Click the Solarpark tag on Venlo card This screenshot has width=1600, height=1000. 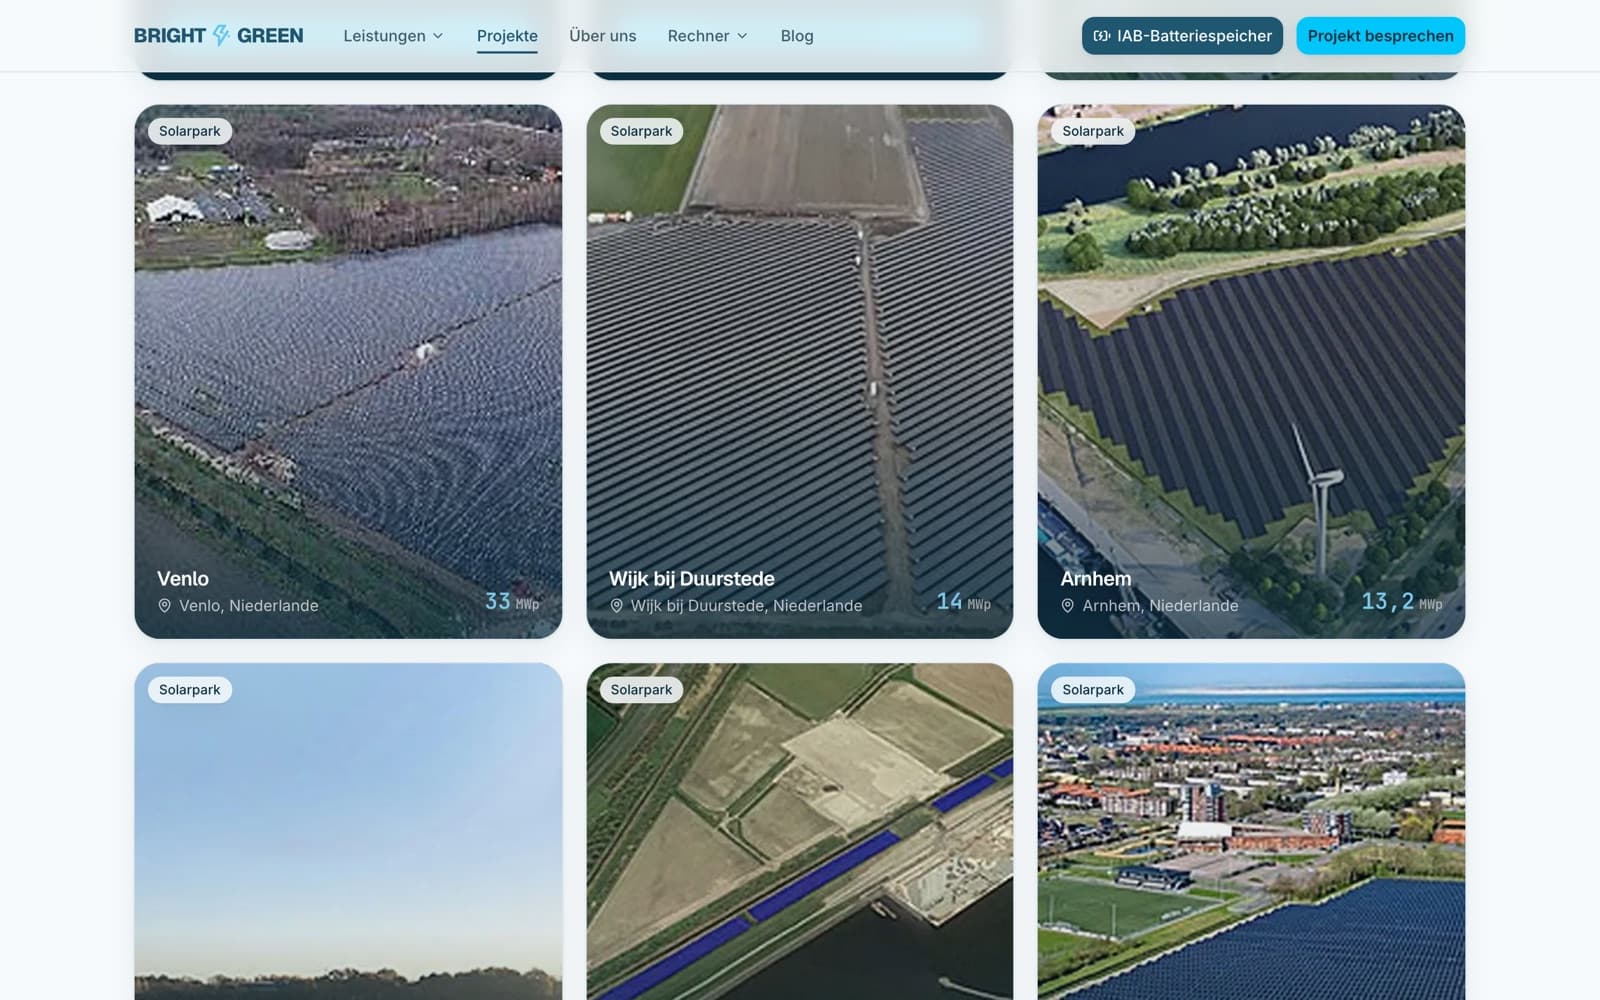coord(190,131)
